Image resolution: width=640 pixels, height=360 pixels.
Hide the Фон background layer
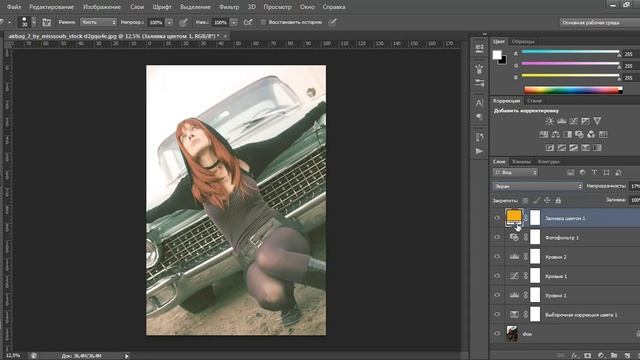tap(497, 333)
